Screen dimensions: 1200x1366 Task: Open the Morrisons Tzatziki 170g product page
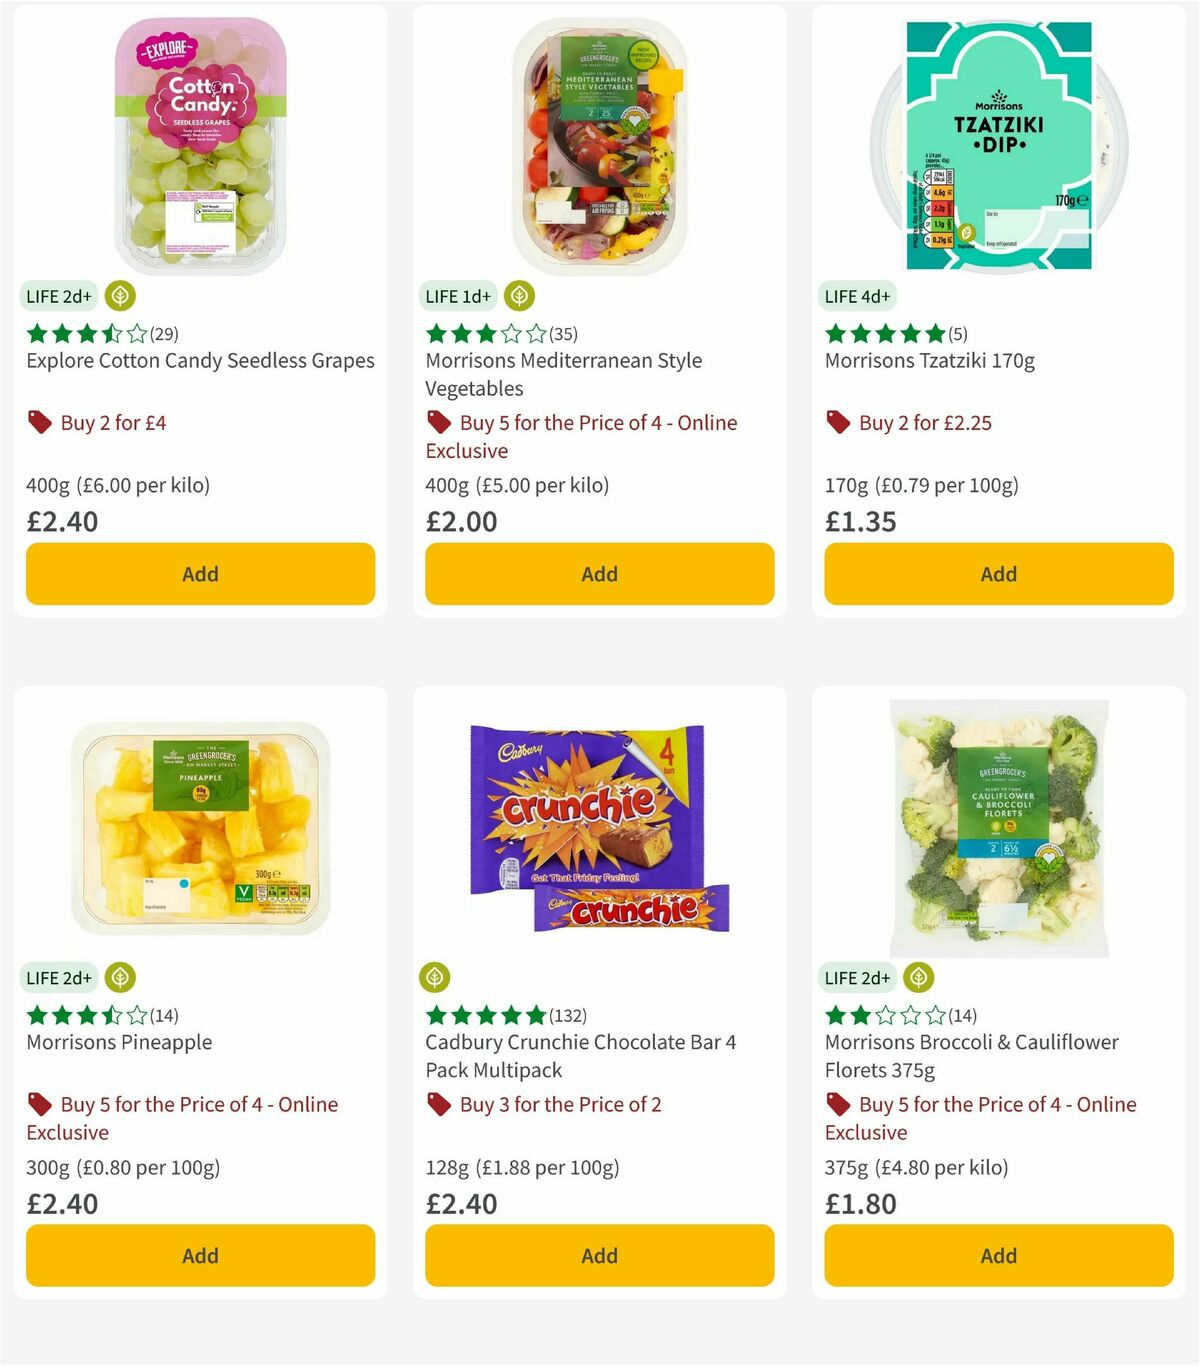click(x=931, y=360)
